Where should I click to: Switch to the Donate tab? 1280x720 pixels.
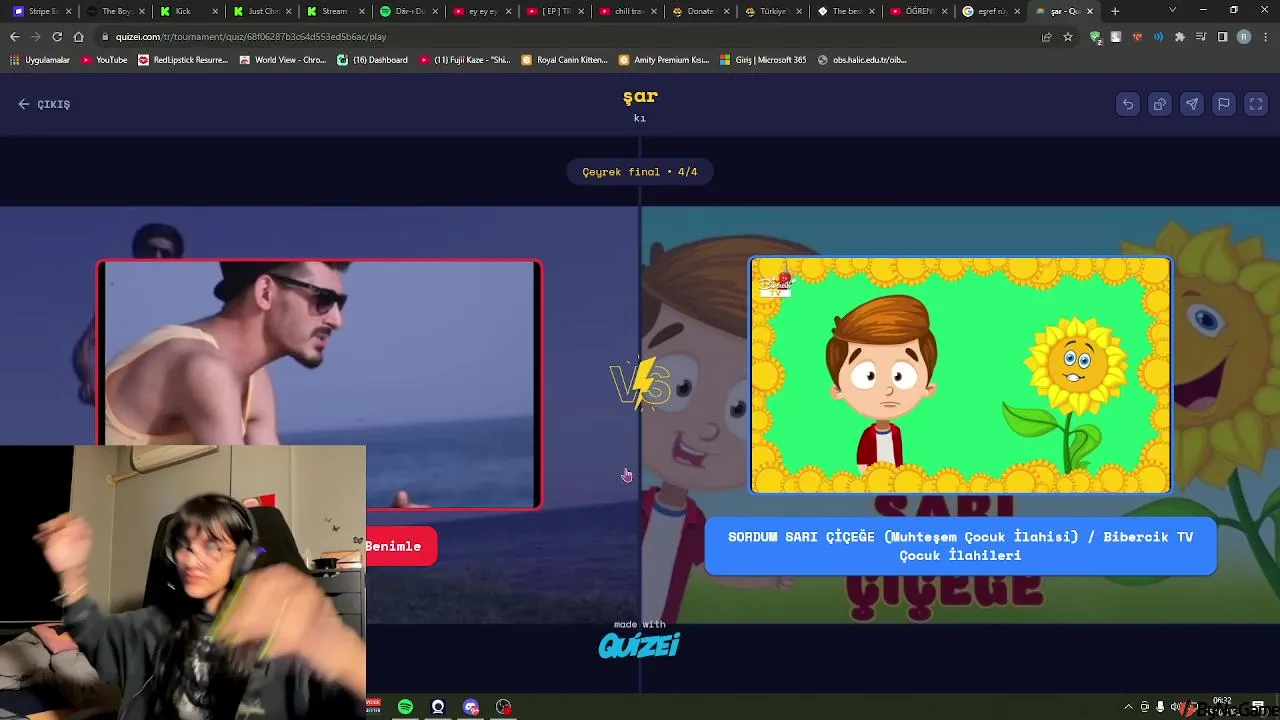pyautogui.click(x=700, y=11)
